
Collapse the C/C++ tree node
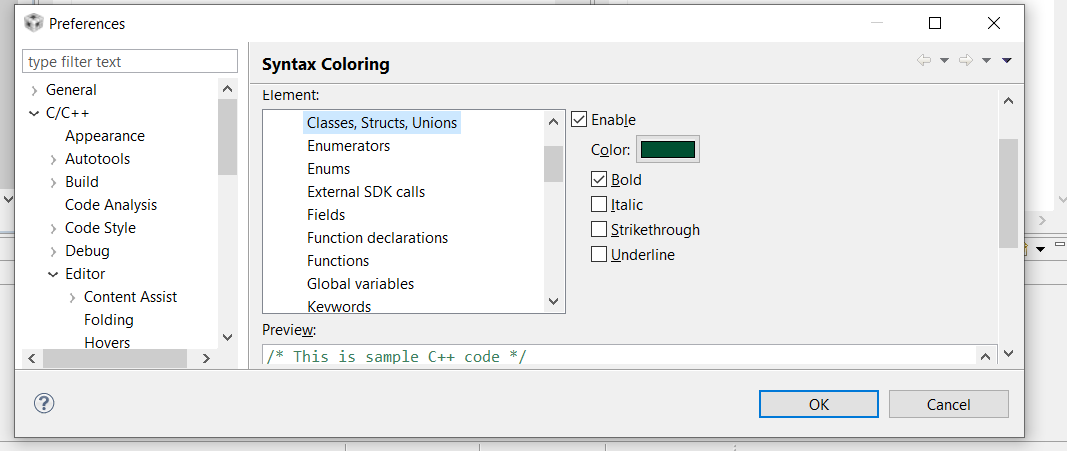tap(35, 113)
